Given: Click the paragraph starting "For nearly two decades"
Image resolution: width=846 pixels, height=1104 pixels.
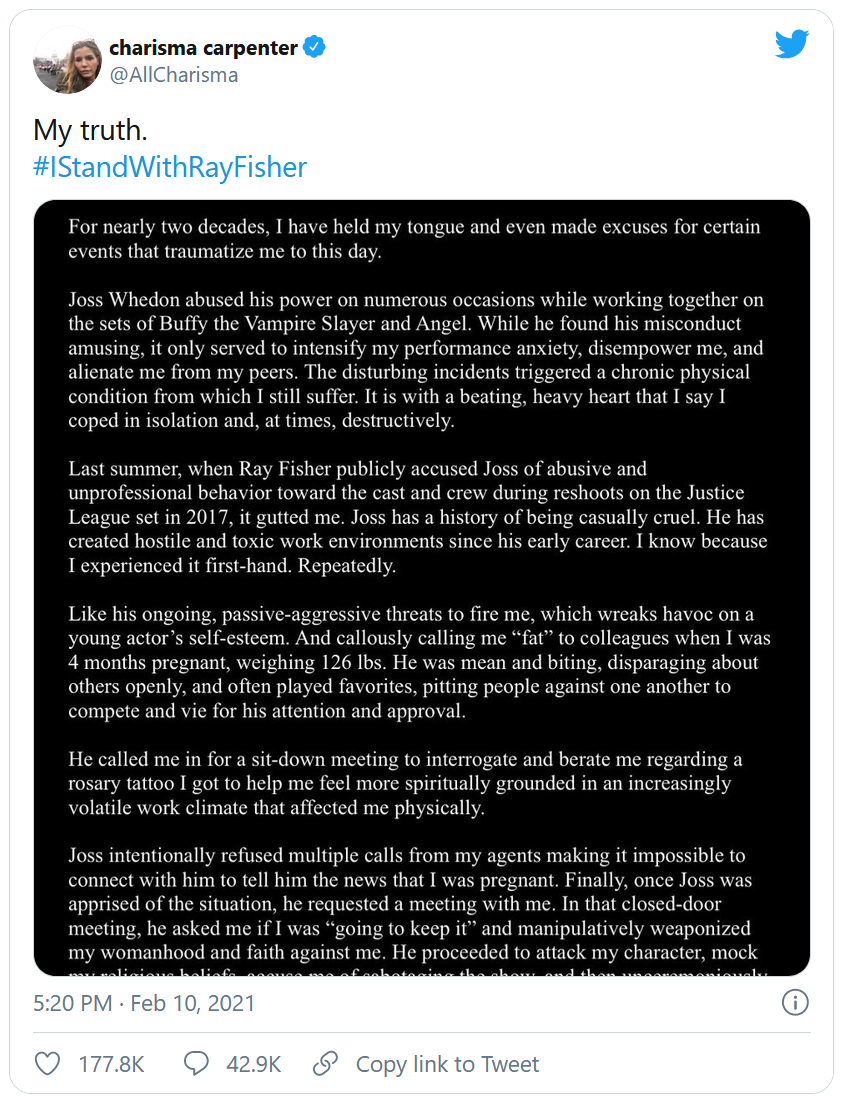Looking at the screenshot, I should pos(414,239).
